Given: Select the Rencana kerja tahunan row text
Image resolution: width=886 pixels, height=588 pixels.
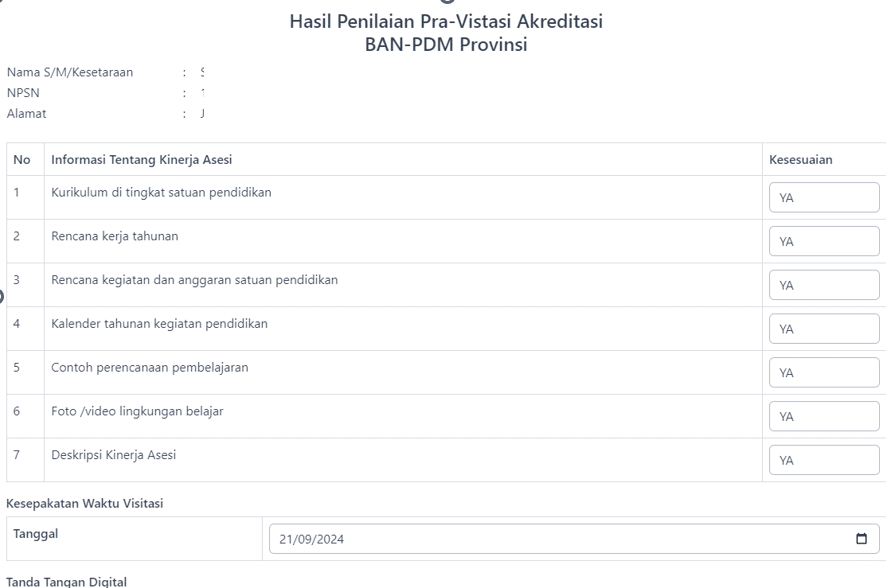Looking at the screenshot, I should coord(115,237).
